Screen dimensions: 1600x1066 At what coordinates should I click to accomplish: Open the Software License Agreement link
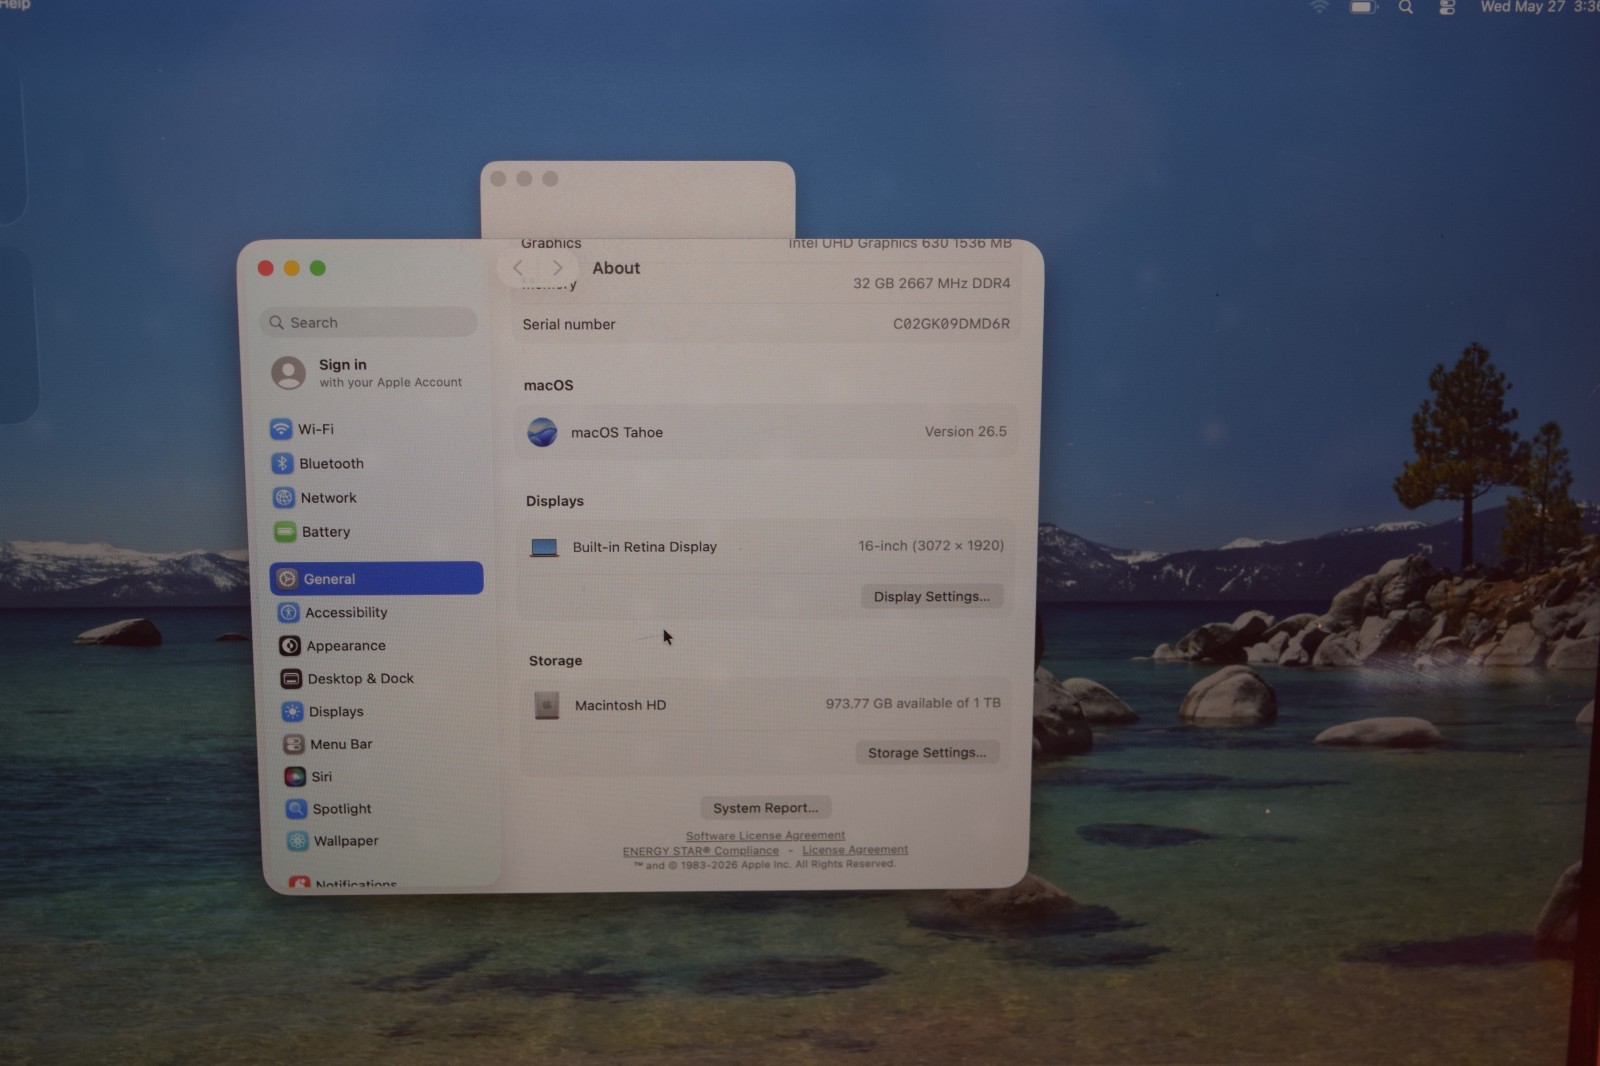[x=766, y=835]
